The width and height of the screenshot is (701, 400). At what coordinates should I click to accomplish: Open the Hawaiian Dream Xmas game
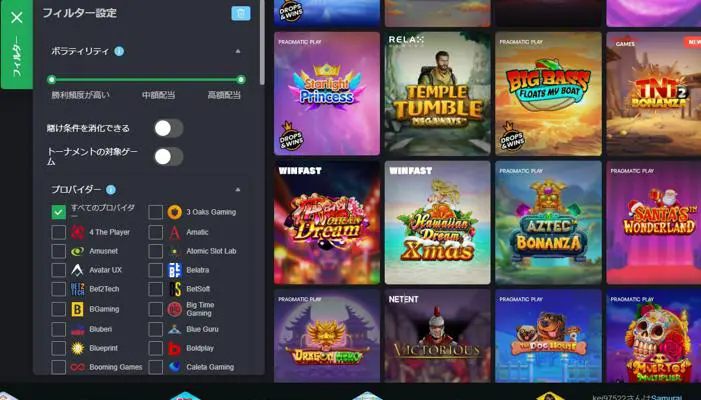[x=438, y=223]
